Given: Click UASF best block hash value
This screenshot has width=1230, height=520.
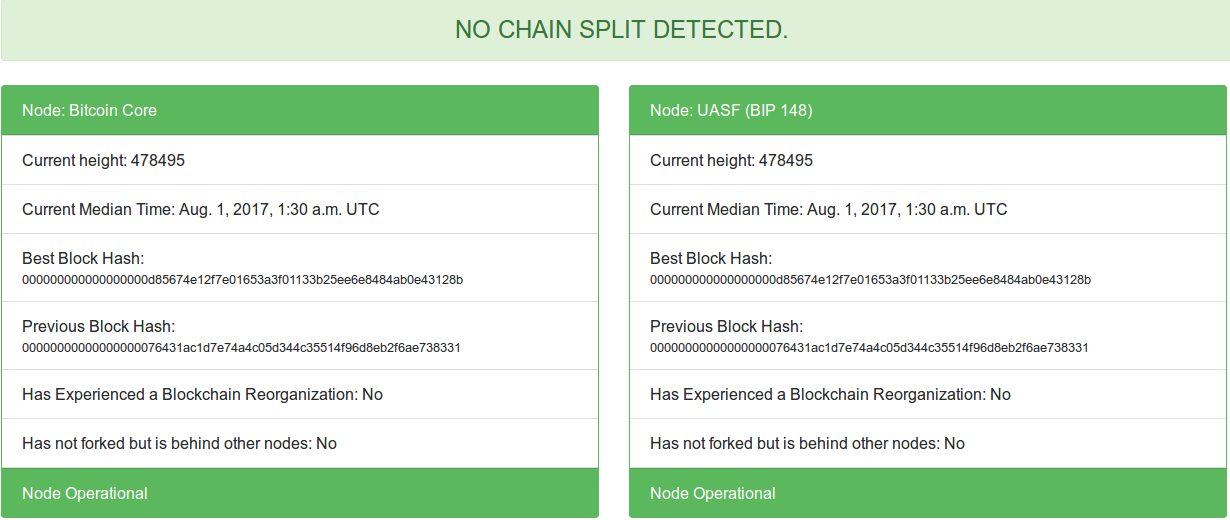Looking at the screenshot, I should (x=870, y=280).
